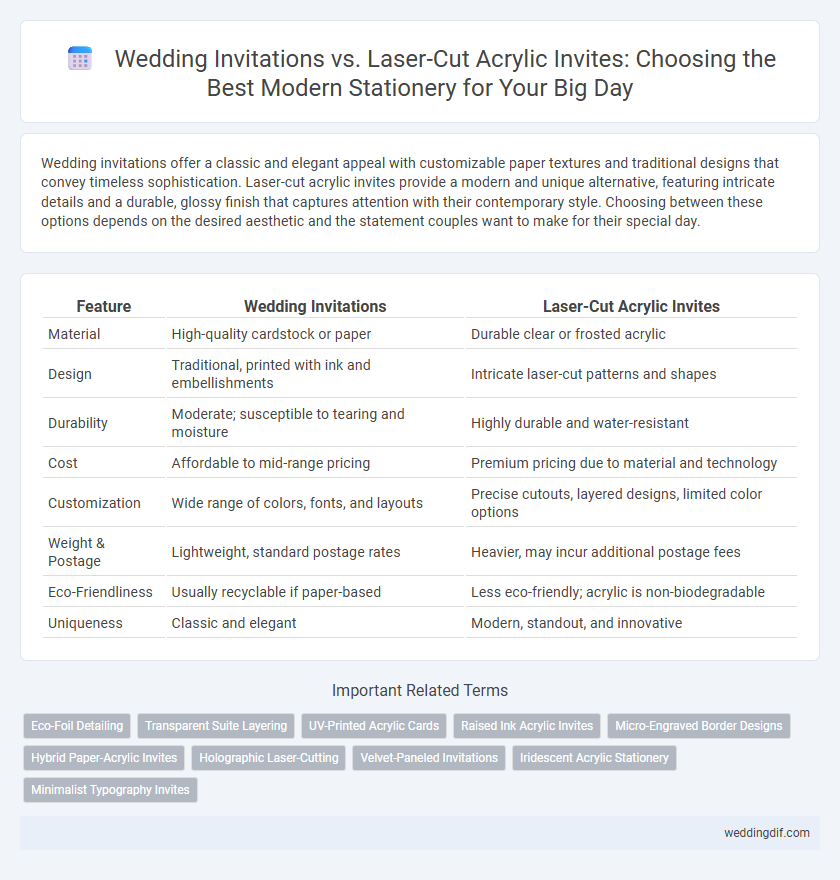Open the Eco-Foil Detailing tag
This screenshot has height=880, width=840.
(77, 726)
